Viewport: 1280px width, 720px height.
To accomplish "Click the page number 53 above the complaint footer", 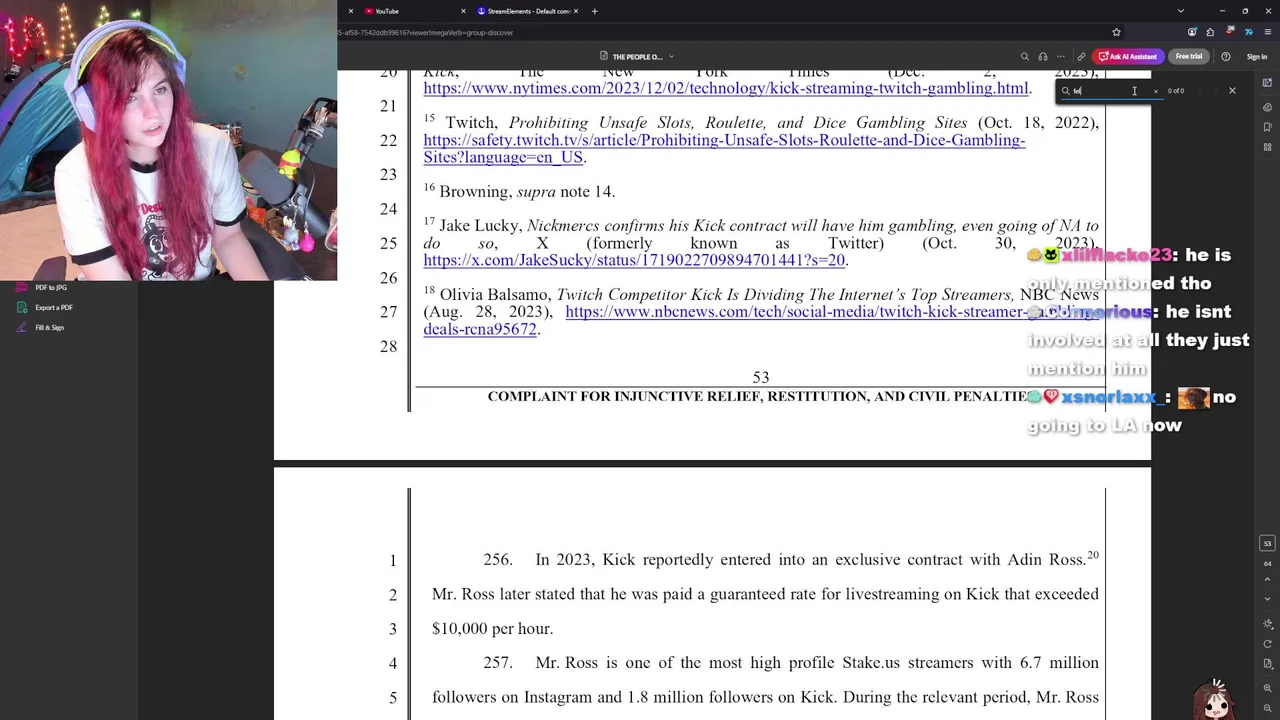I will coord(761,377).
